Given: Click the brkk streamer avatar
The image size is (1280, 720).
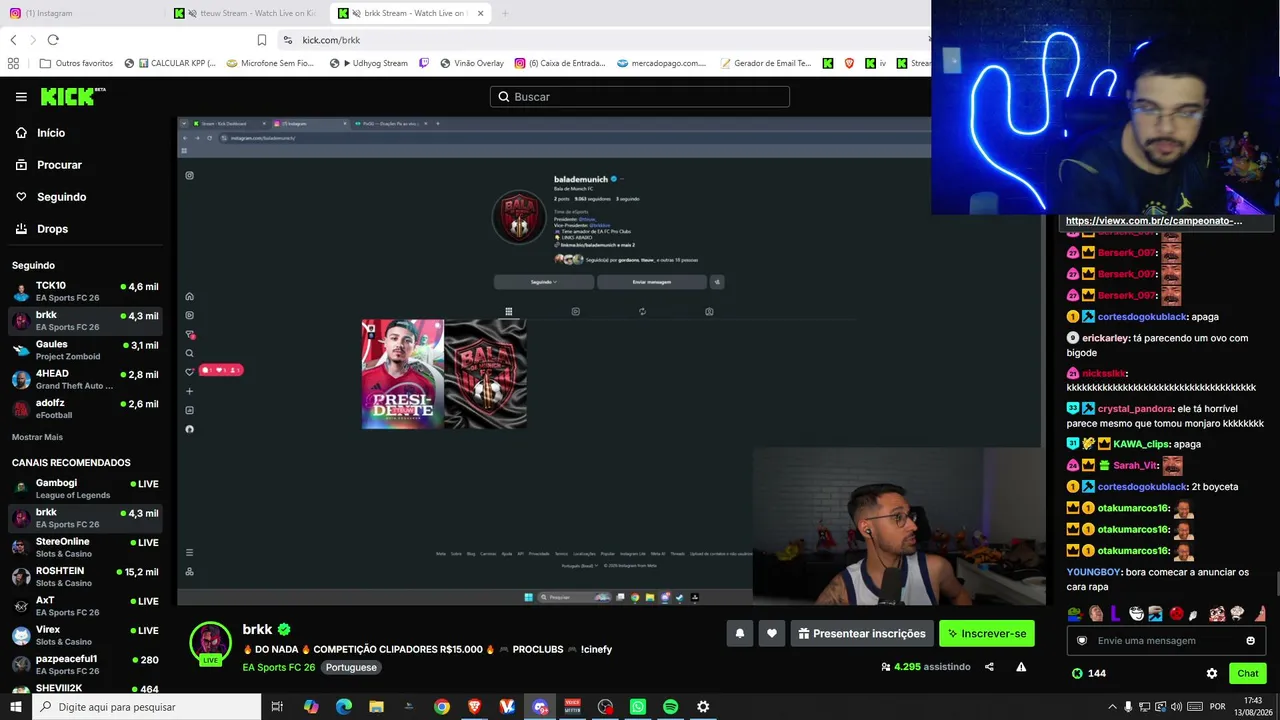Looking at the screenshot, I should (210, 642).
